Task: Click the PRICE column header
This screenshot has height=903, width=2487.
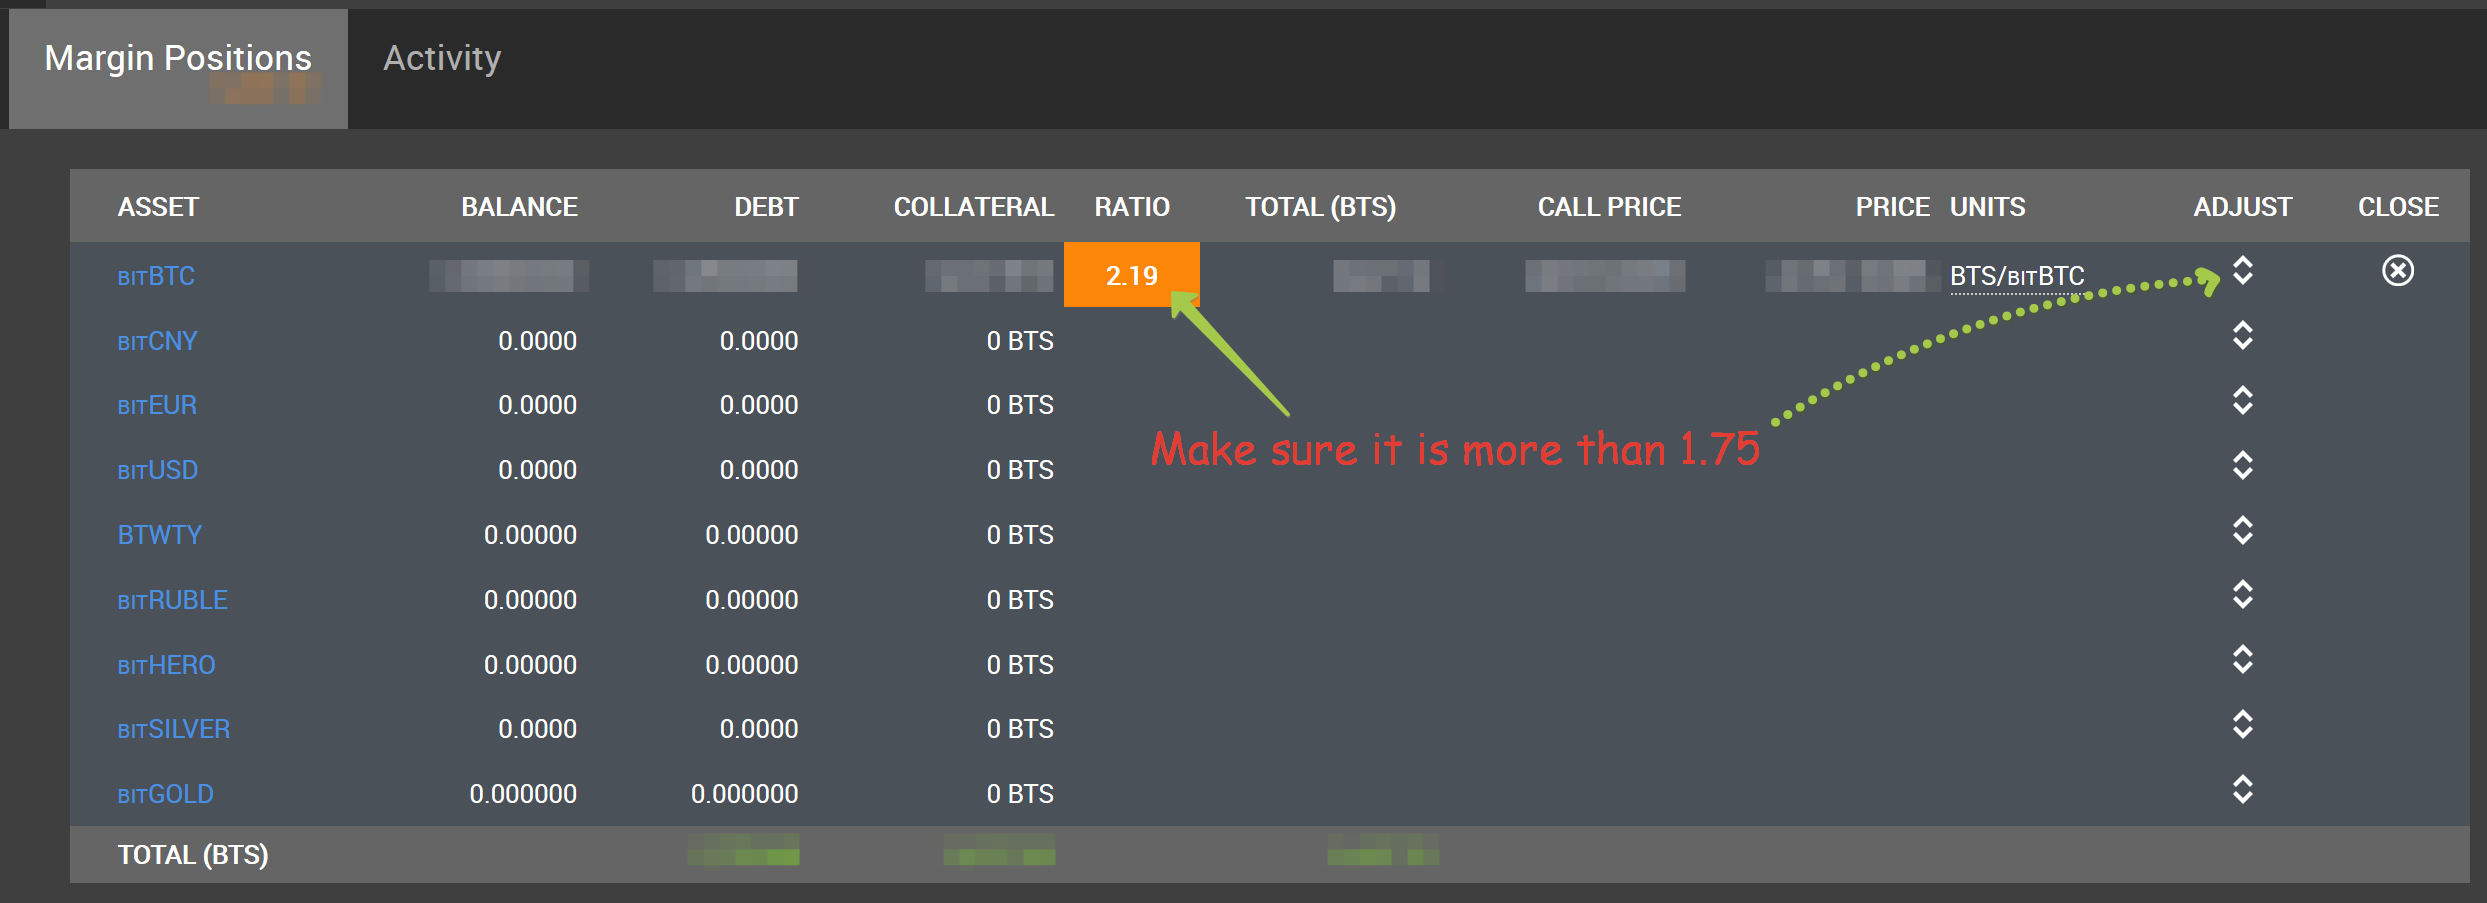Action: click(x=1893, y=207)
